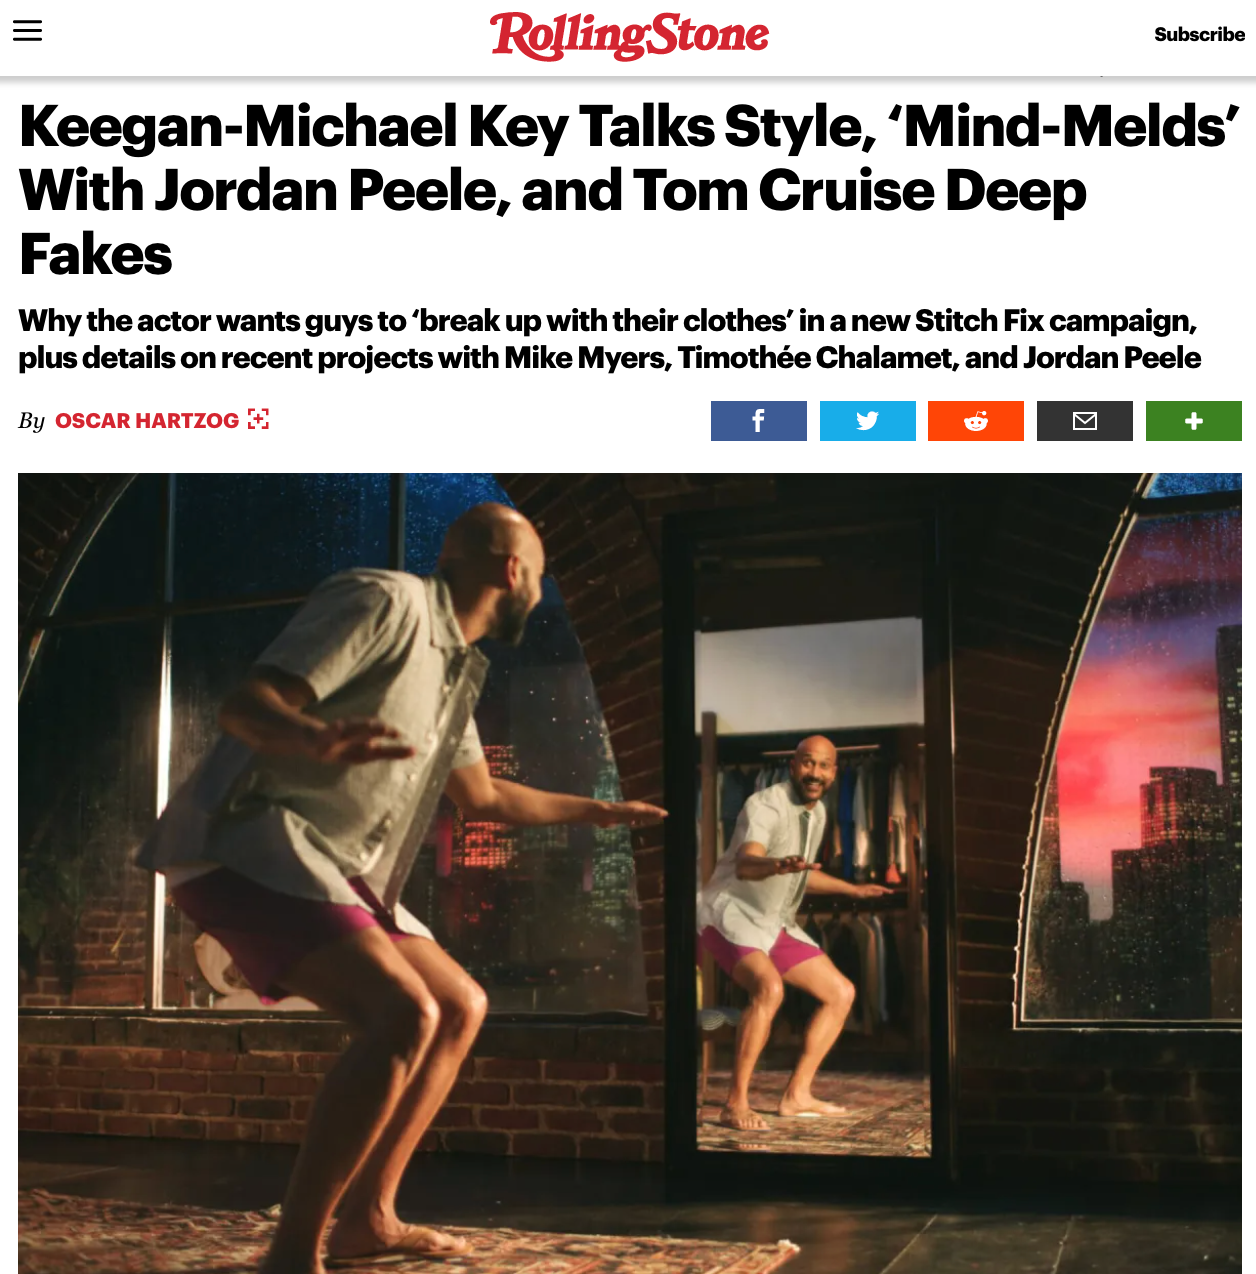Show more share options with green plus

pyautogui.click(x=1194, y=421)
